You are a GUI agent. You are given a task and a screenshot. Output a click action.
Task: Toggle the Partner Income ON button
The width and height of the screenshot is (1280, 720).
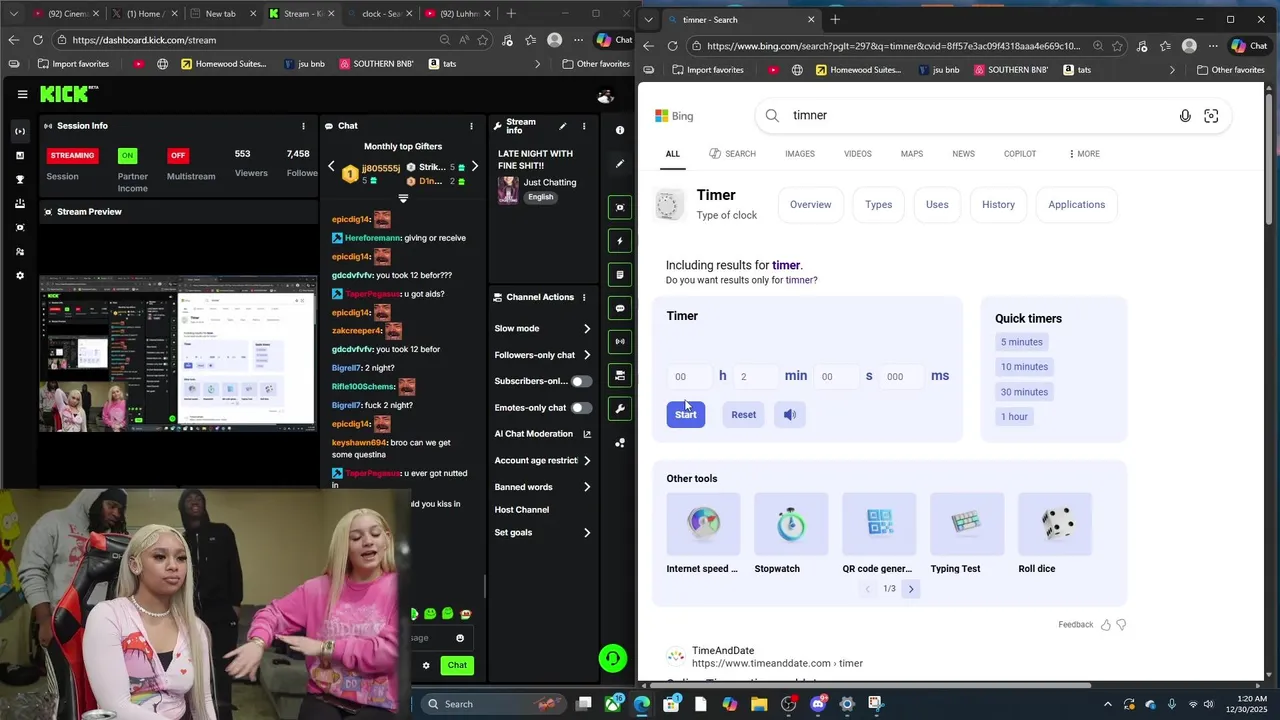point(127,155)
